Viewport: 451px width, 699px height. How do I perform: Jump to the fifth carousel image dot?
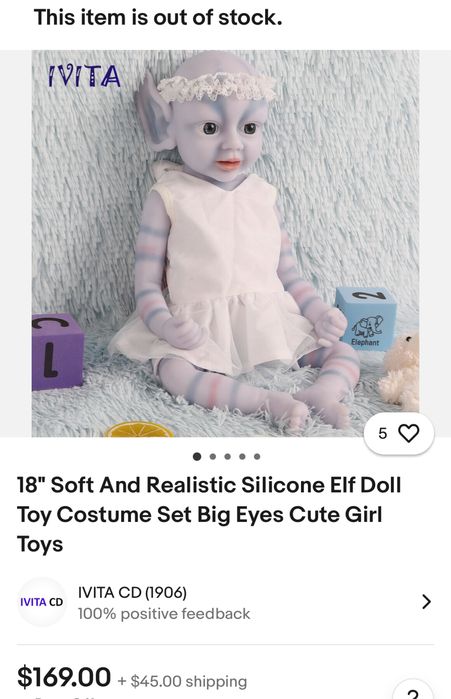click(x=257, y=456)
